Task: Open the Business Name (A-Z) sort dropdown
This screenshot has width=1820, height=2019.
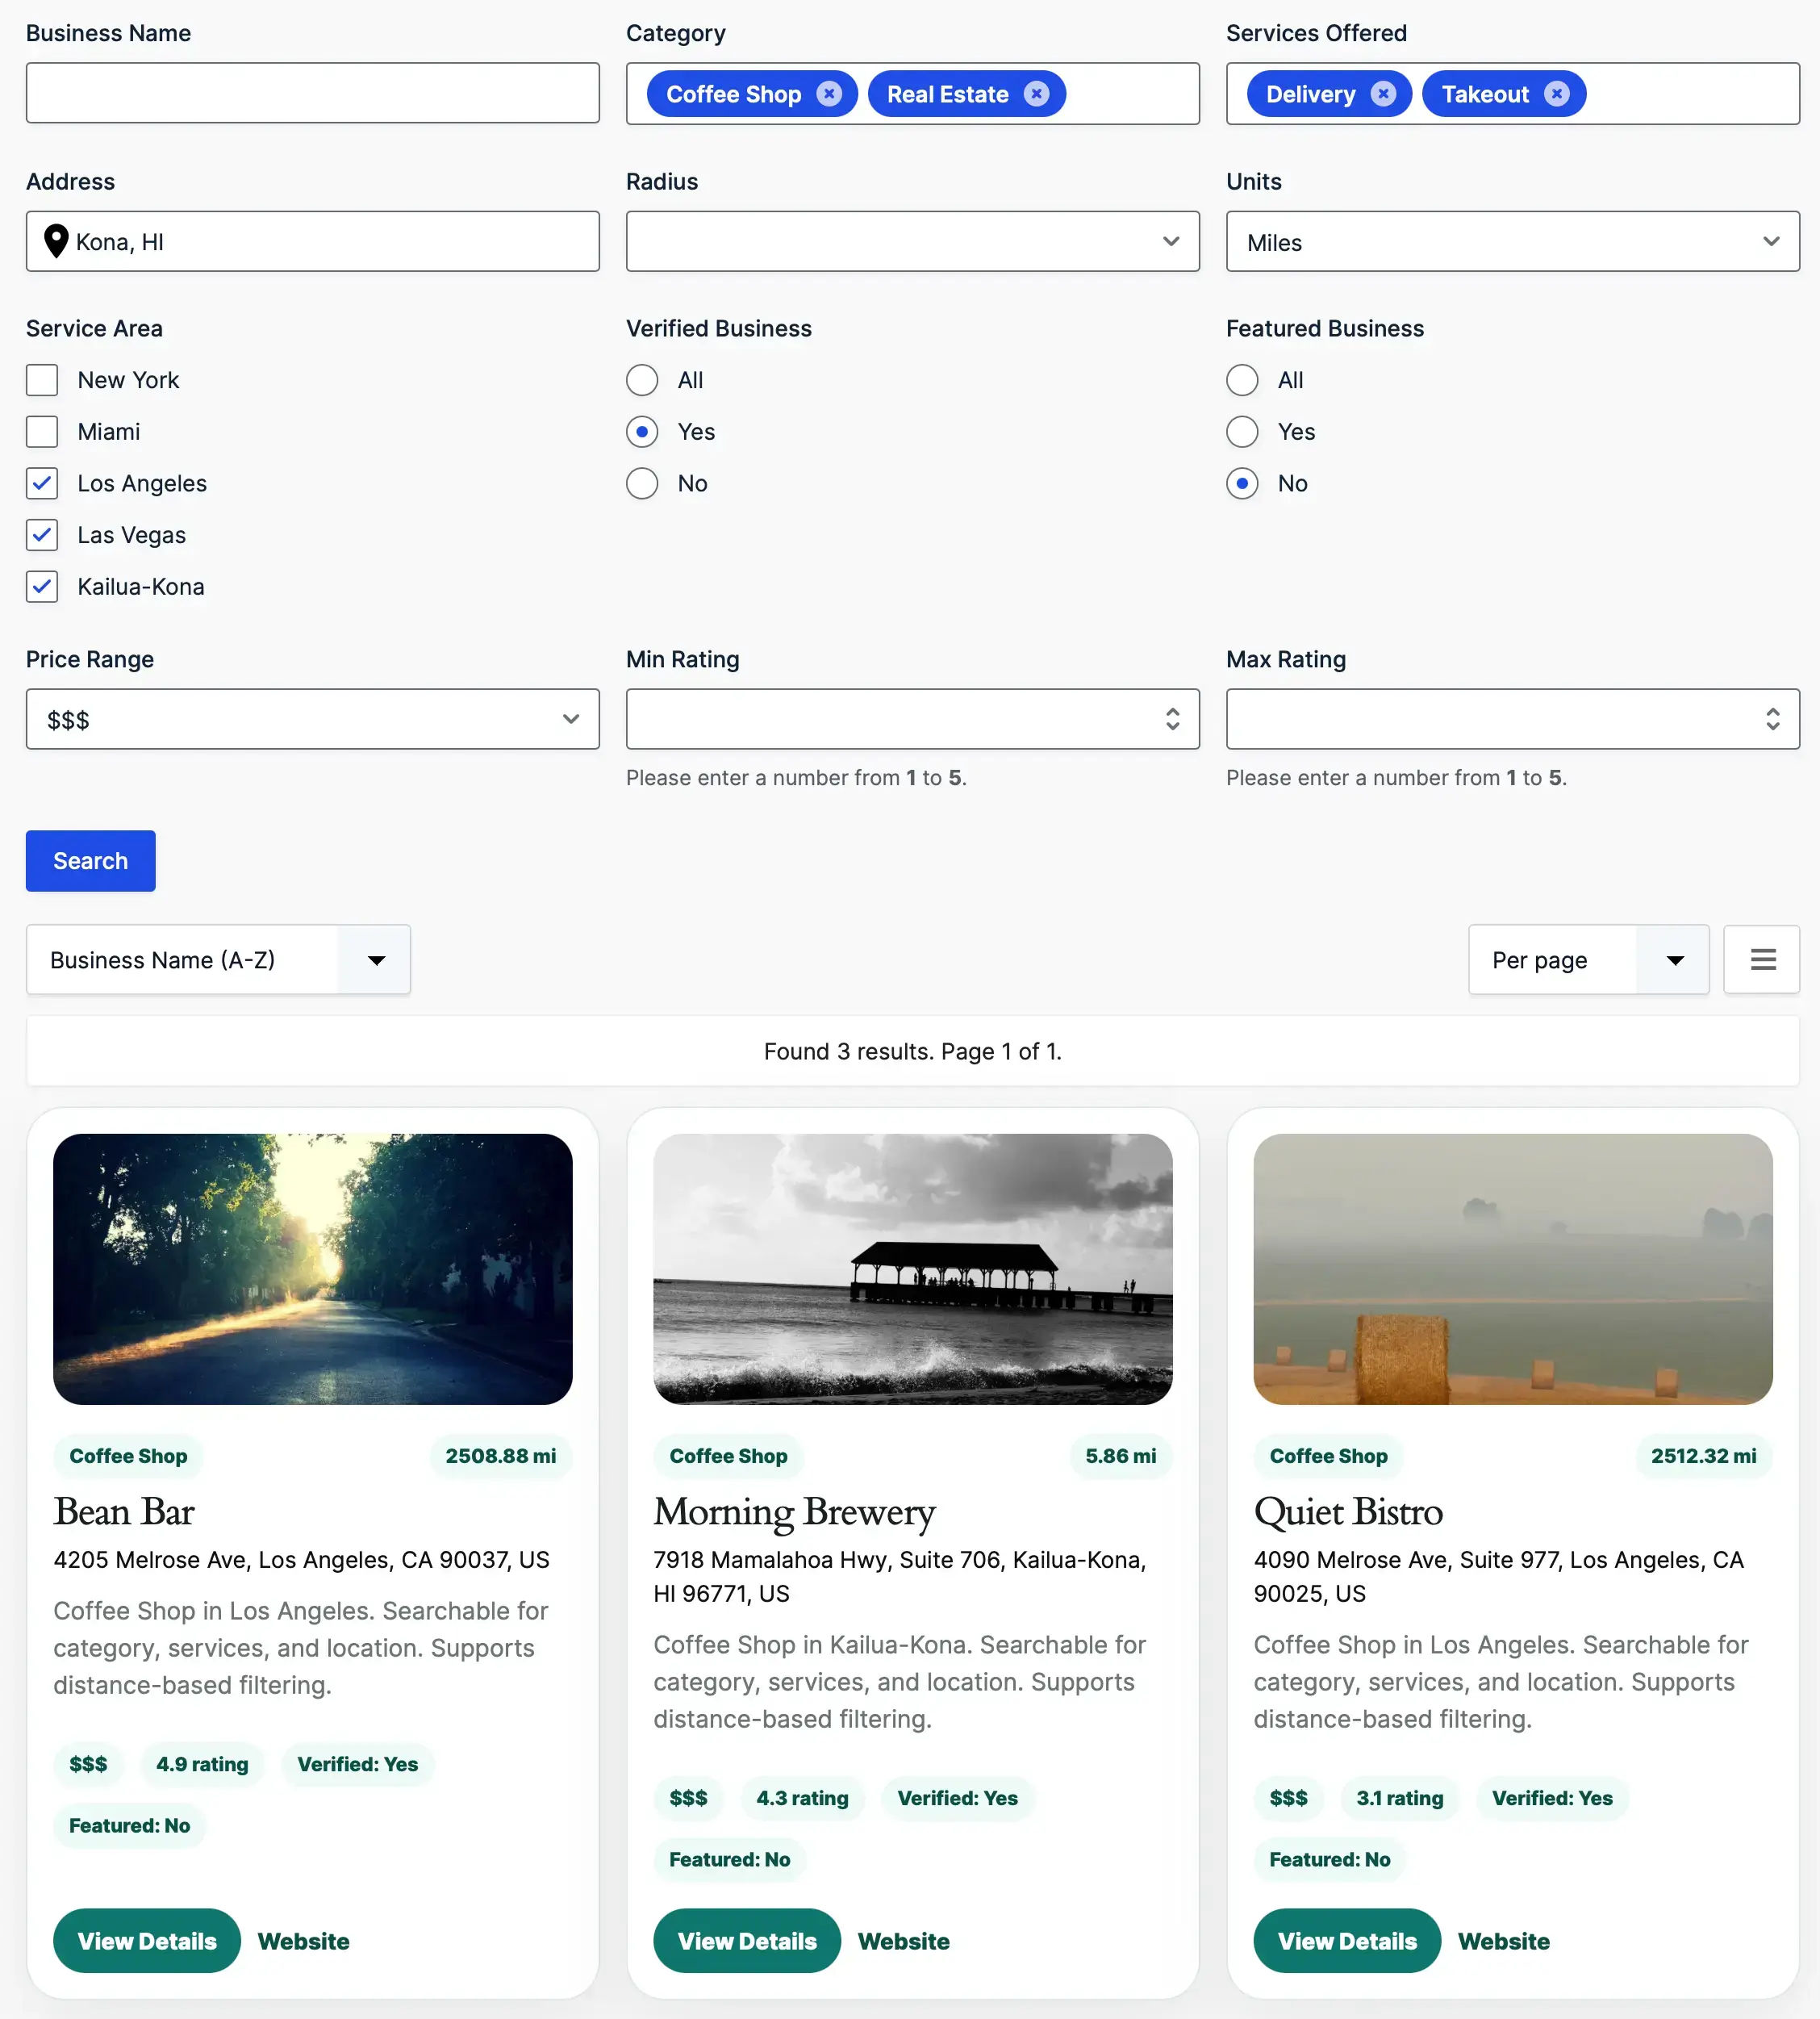Action: click(x=218, y=959)
